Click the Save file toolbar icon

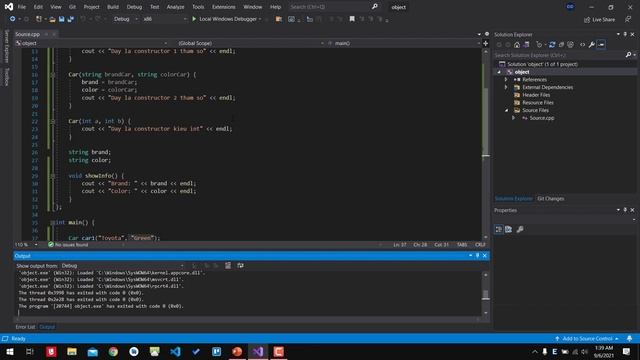coord(62,19)
